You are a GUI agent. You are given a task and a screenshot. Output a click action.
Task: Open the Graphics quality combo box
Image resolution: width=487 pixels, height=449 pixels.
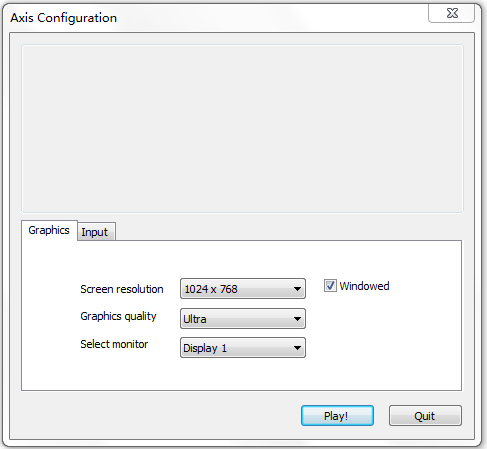(x=243, y=319)
